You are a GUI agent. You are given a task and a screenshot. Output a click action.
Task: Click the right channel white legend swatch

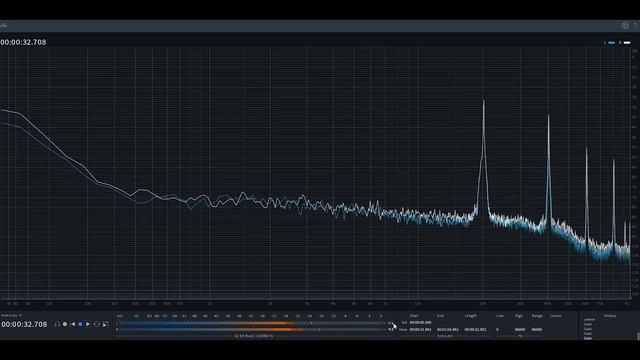point(627,42)
